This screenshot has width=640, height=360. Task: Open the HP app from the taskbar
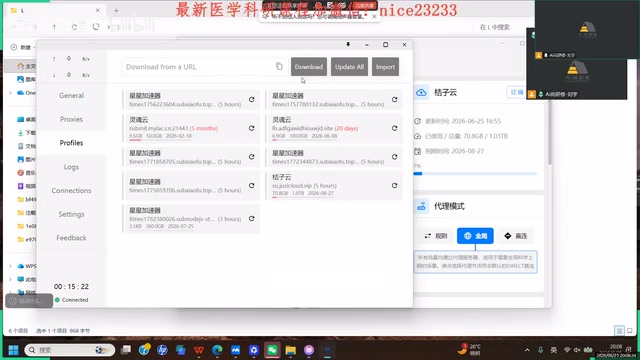pyautogui.click(x=162, y=350)
